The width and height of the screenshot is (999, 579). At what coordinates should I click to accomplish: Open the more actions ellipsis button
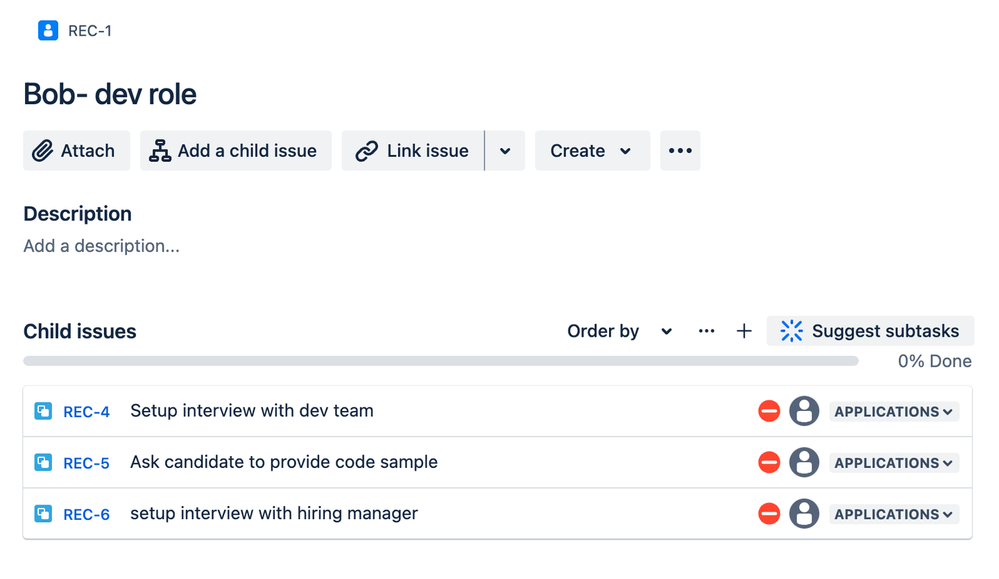tap(680, 151)
